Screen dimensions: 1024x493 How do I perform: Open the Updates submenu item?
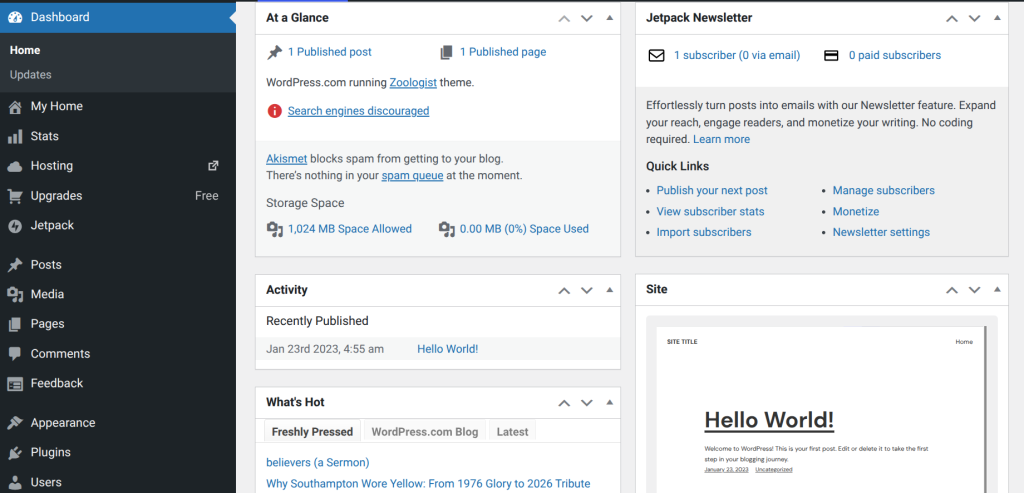coord(31,75)
